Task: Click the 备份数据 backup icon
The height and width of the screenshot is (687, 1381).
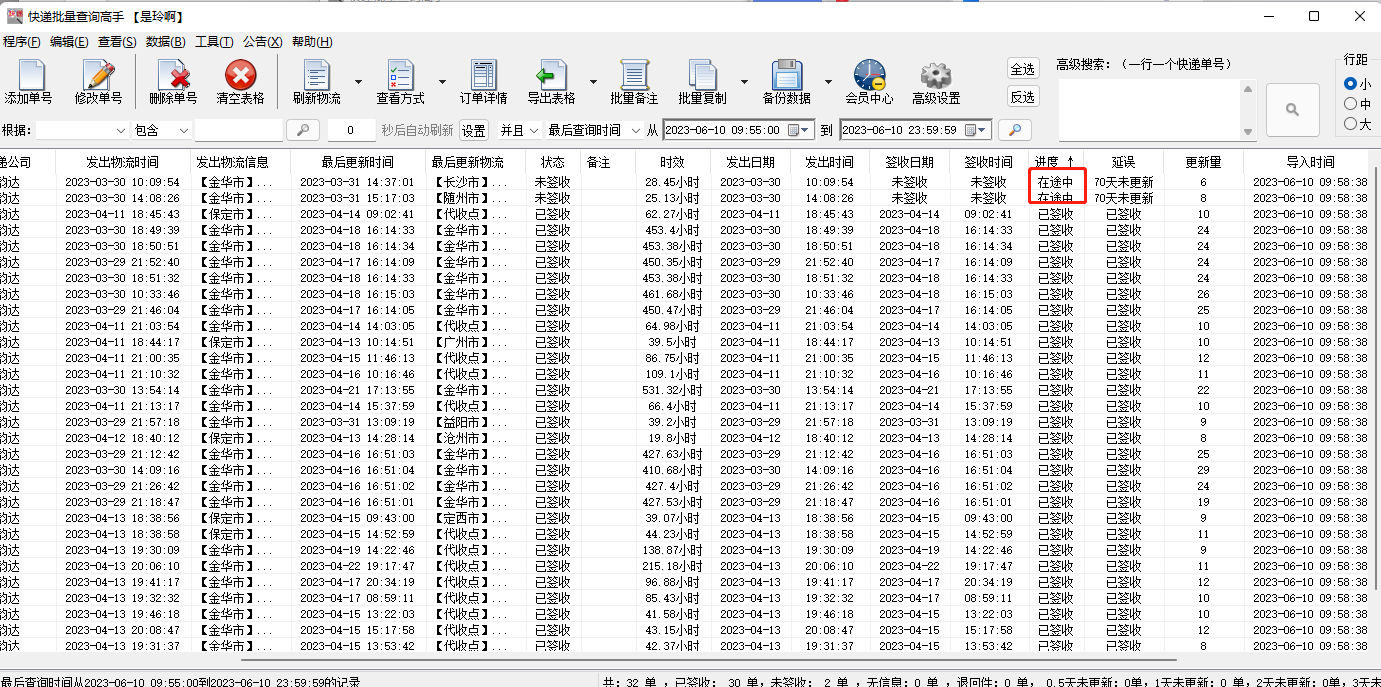Action: click(787, 80)
